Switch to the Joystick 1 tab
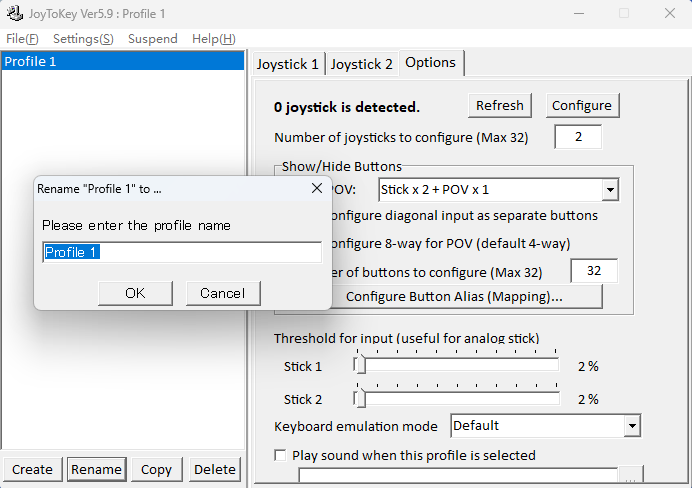Screen dimensions: 692x488 (287, 64)
